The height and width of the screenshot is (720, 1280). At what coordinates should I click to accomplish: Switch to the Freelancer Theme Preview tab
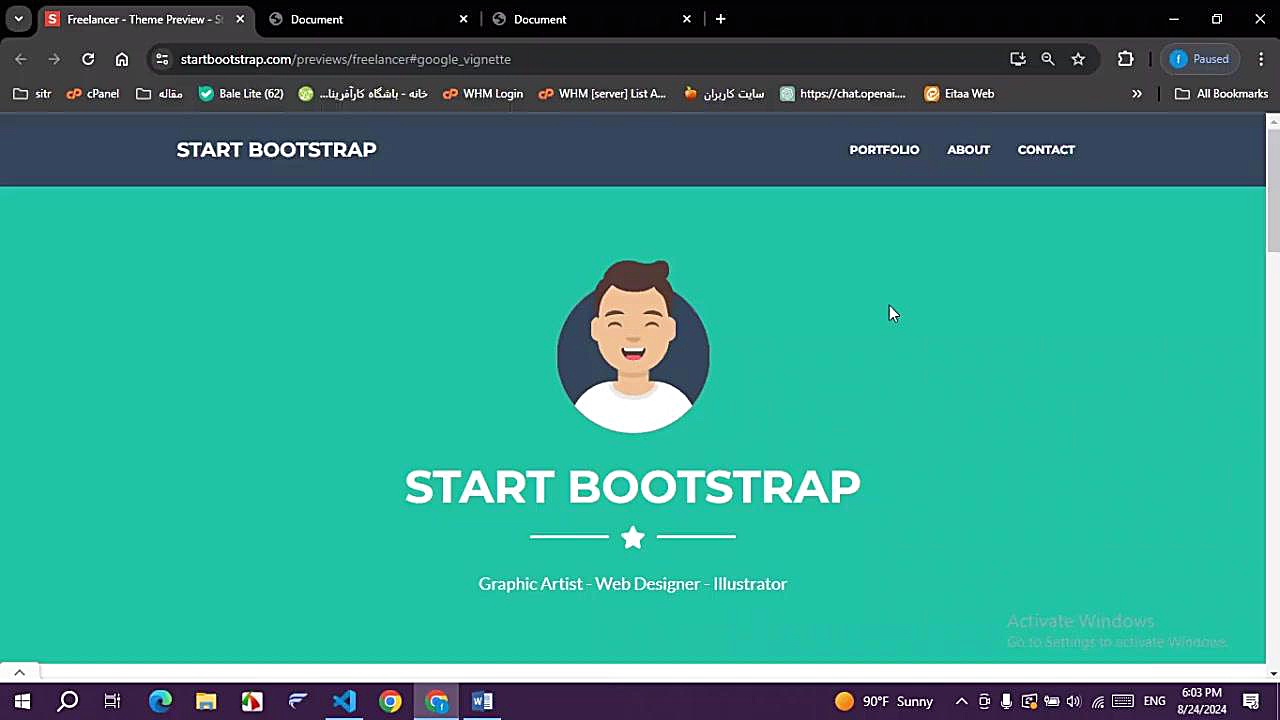144,19
